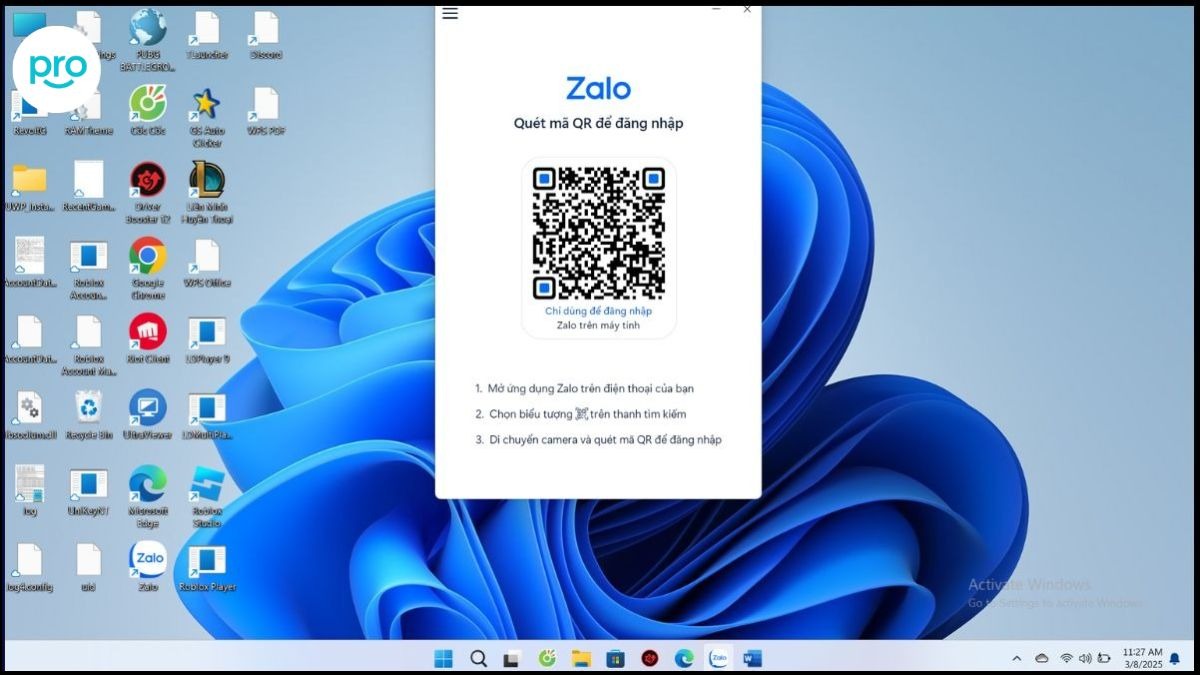Open Word from the taskbar
The width and height of the screenshot is (1200, 675).
click(753, 658)
